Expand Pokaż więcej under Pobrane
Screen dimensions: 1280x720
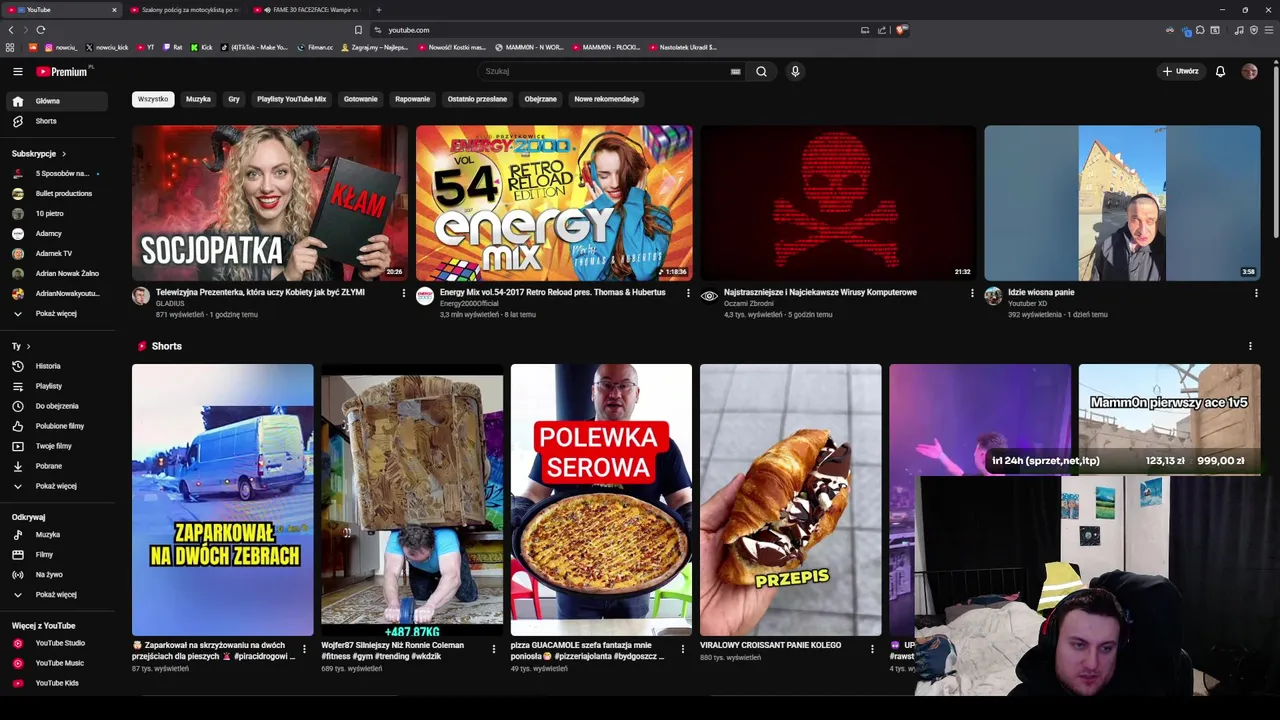click(56, 486)
